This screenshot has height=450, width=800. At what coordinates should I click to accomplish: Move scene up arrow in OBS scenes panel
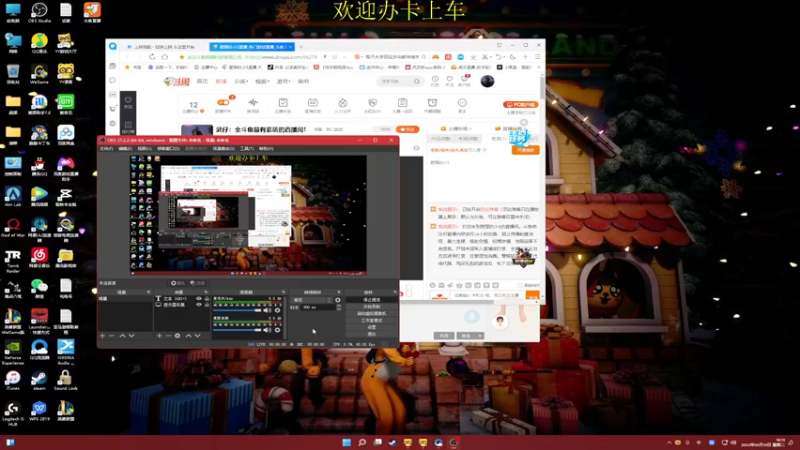(122, 336)
